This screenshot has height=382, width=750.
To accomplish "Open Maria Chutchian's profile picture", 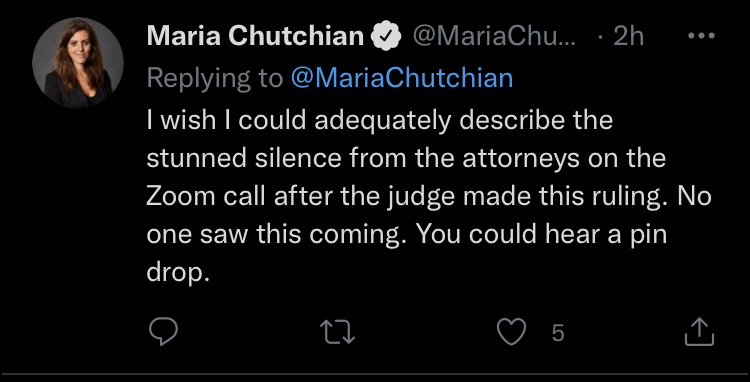I will (78, 63).
